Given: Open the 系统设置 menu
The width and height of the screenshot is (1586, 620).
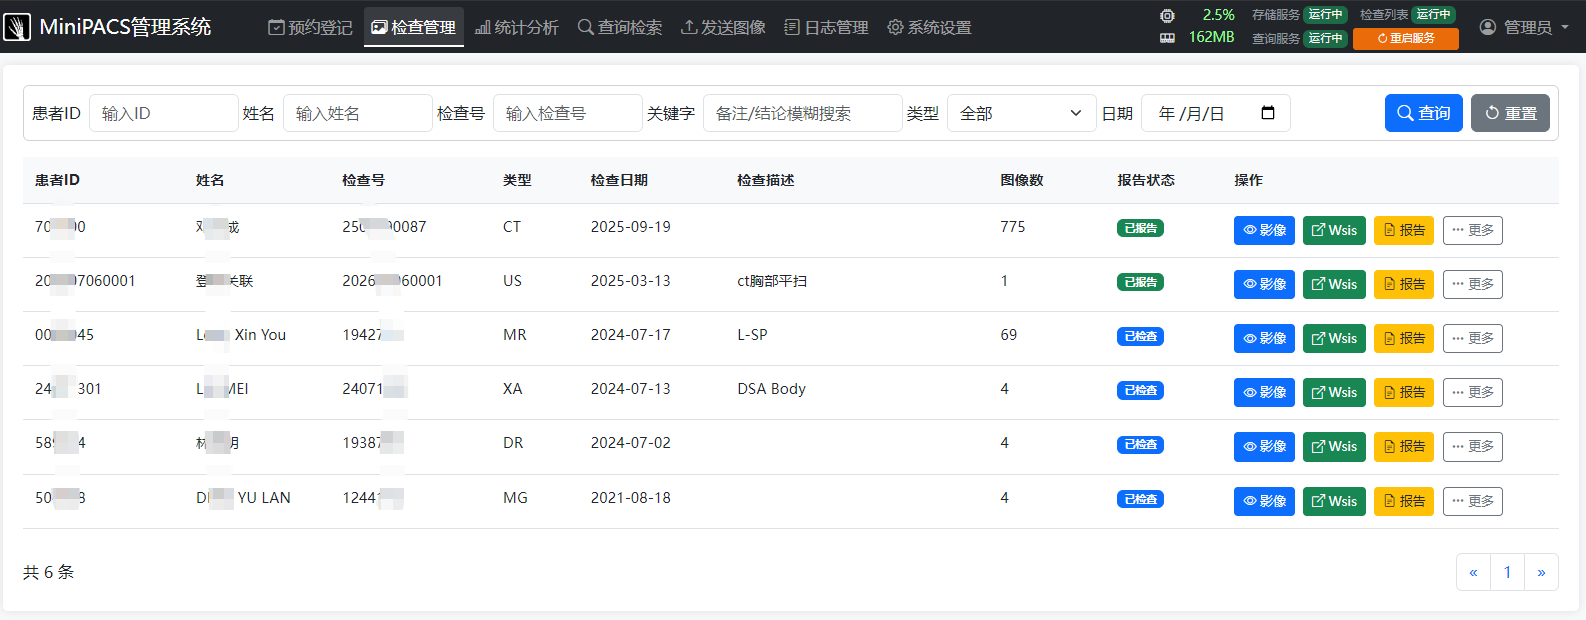Looking at the screenshot, I should [x=929, y=27].
